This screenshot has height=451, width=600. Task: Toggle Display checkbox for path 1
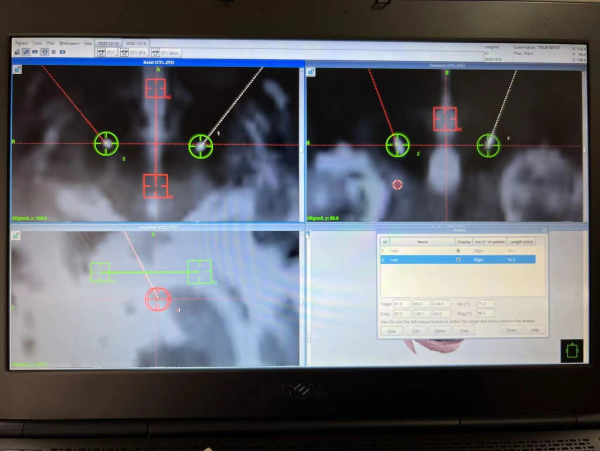[x=458, y=250]
